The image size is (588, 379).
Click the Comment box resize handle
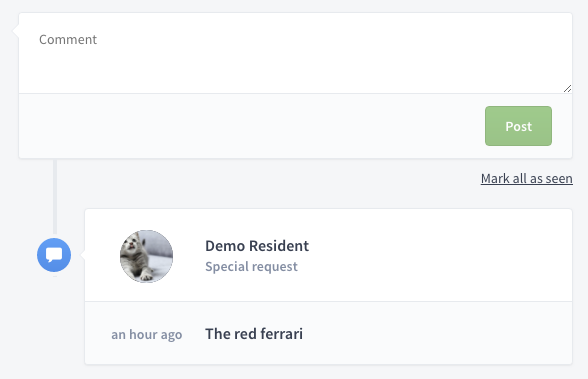[567, 88]
